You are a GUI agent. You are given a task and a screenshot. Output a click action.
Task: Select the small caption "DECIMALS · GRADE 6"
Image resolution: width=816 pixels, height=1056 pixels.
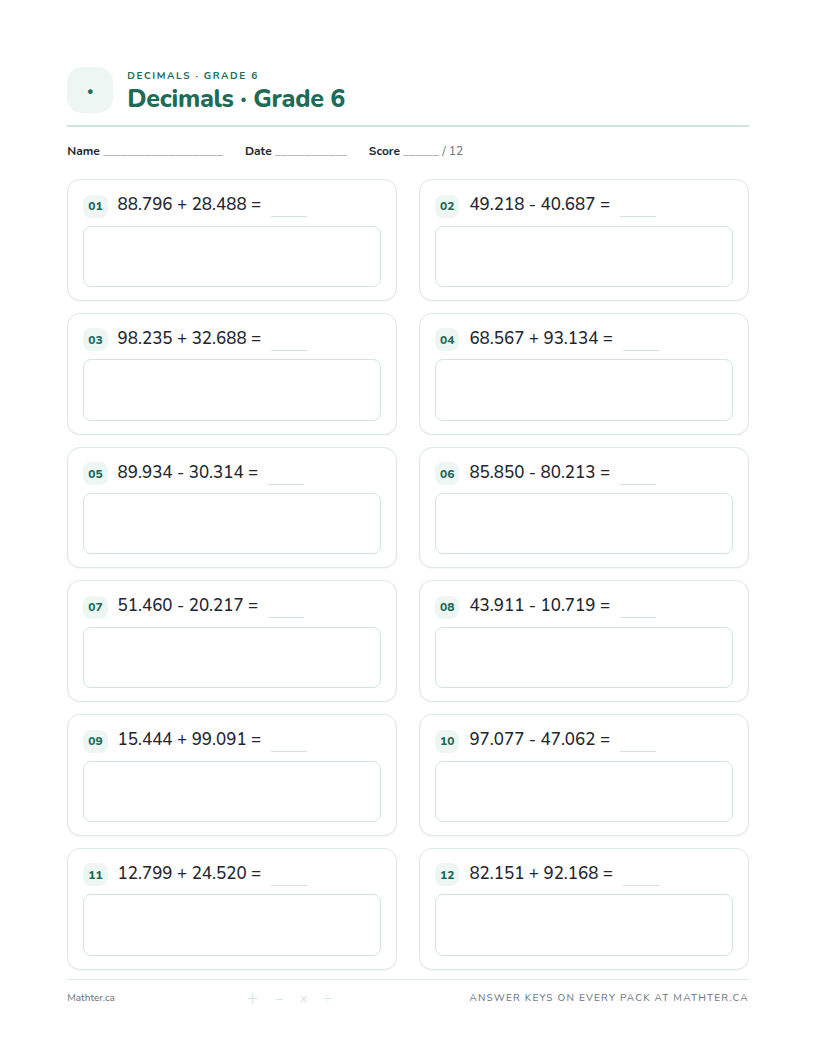coord(193,75)
